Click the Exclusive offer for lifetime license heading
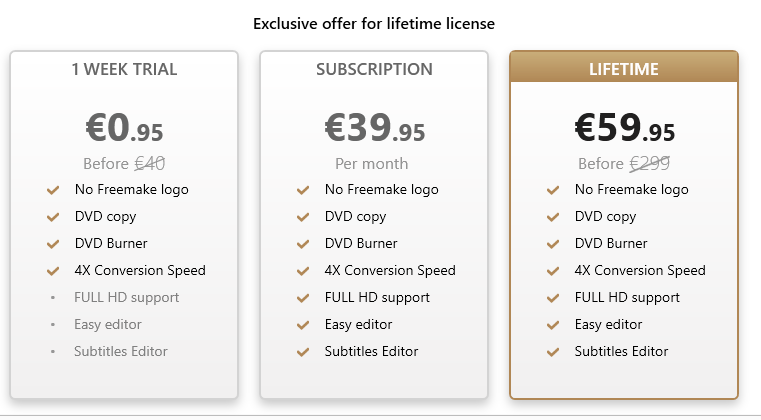The width and height of the screenshot is (761, 420). (x=374, y=23)
